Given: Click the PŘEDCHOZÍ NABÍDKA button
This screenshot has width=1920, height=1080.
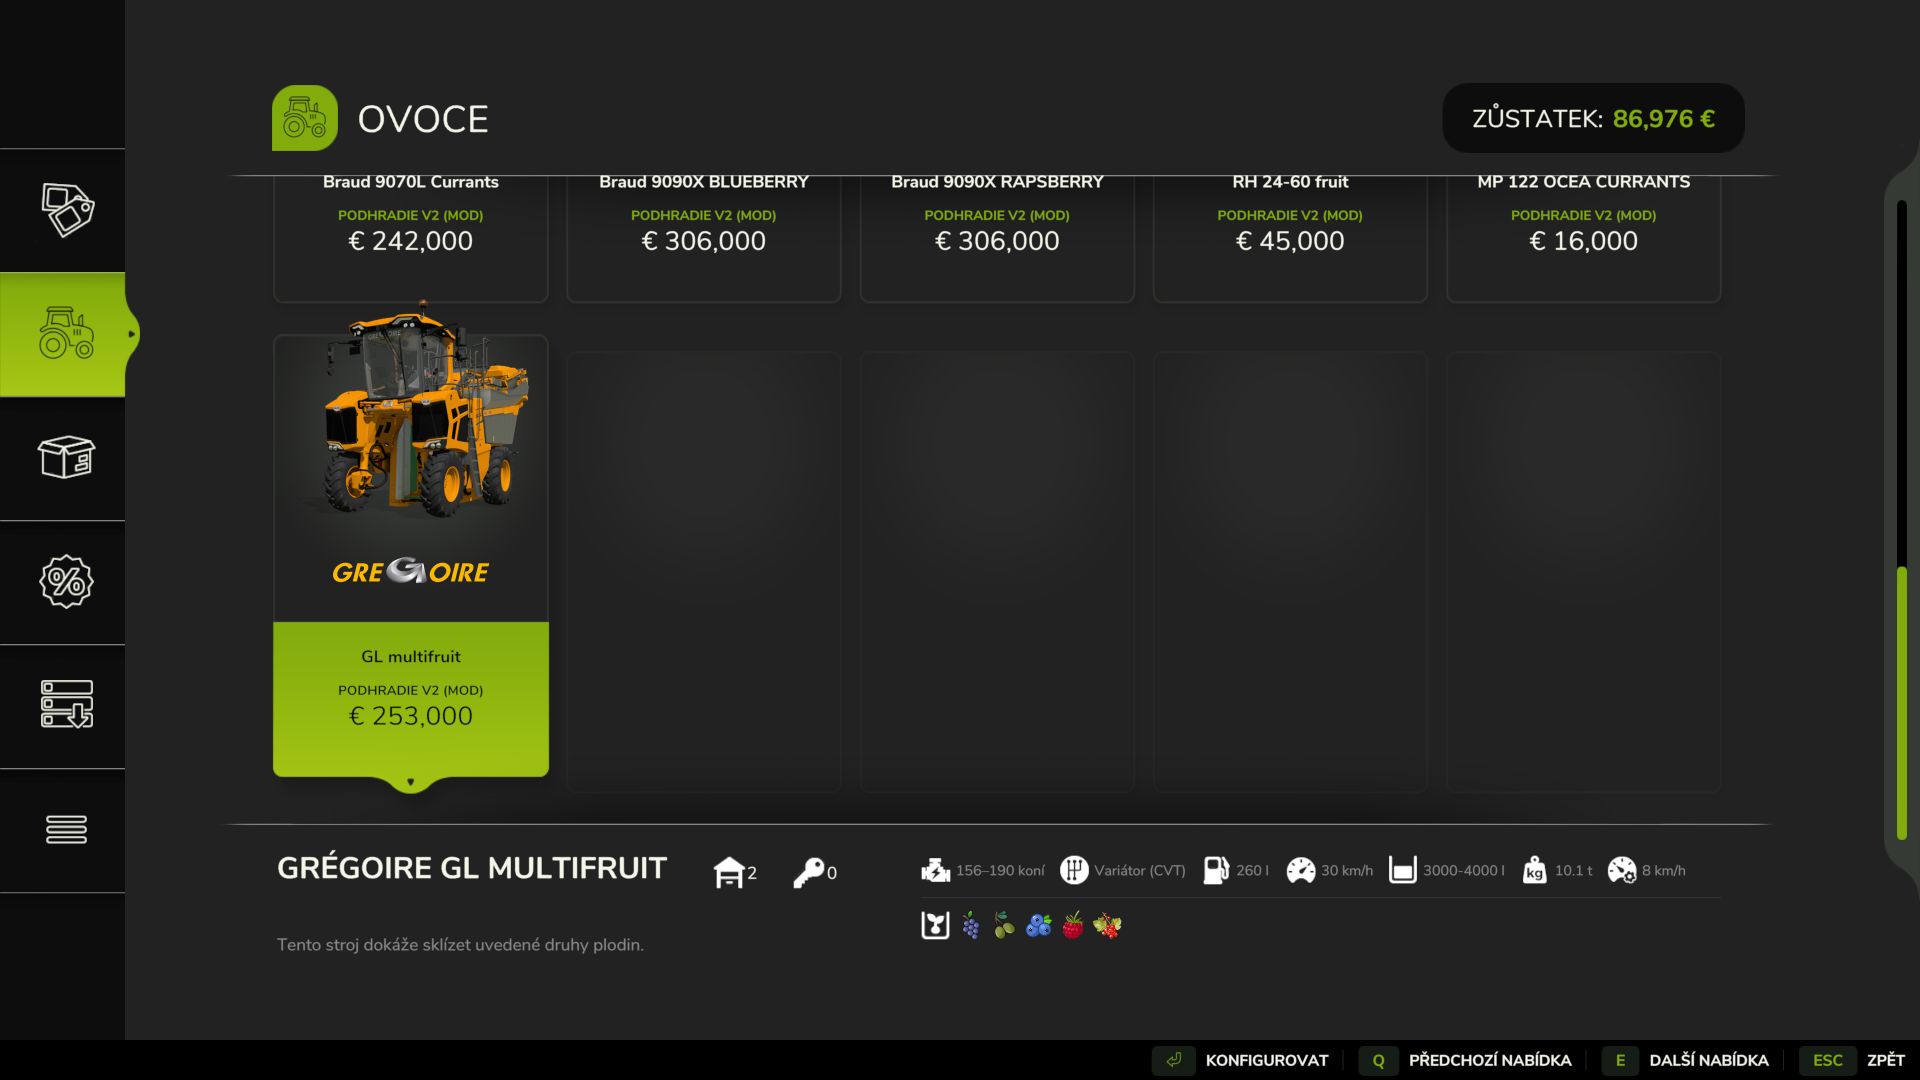Looking at the screenshot, I should tap(1467, 1060).
